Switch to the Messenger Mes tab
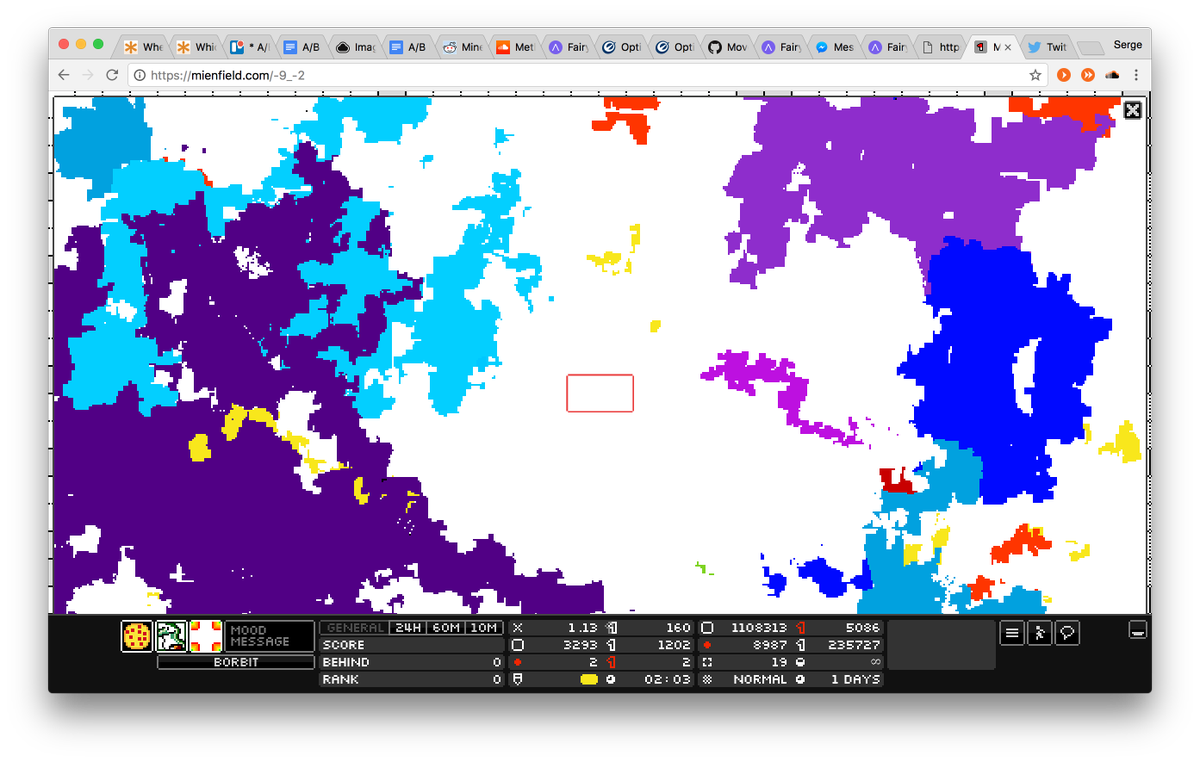1200x762 pixels. point(836,47)
